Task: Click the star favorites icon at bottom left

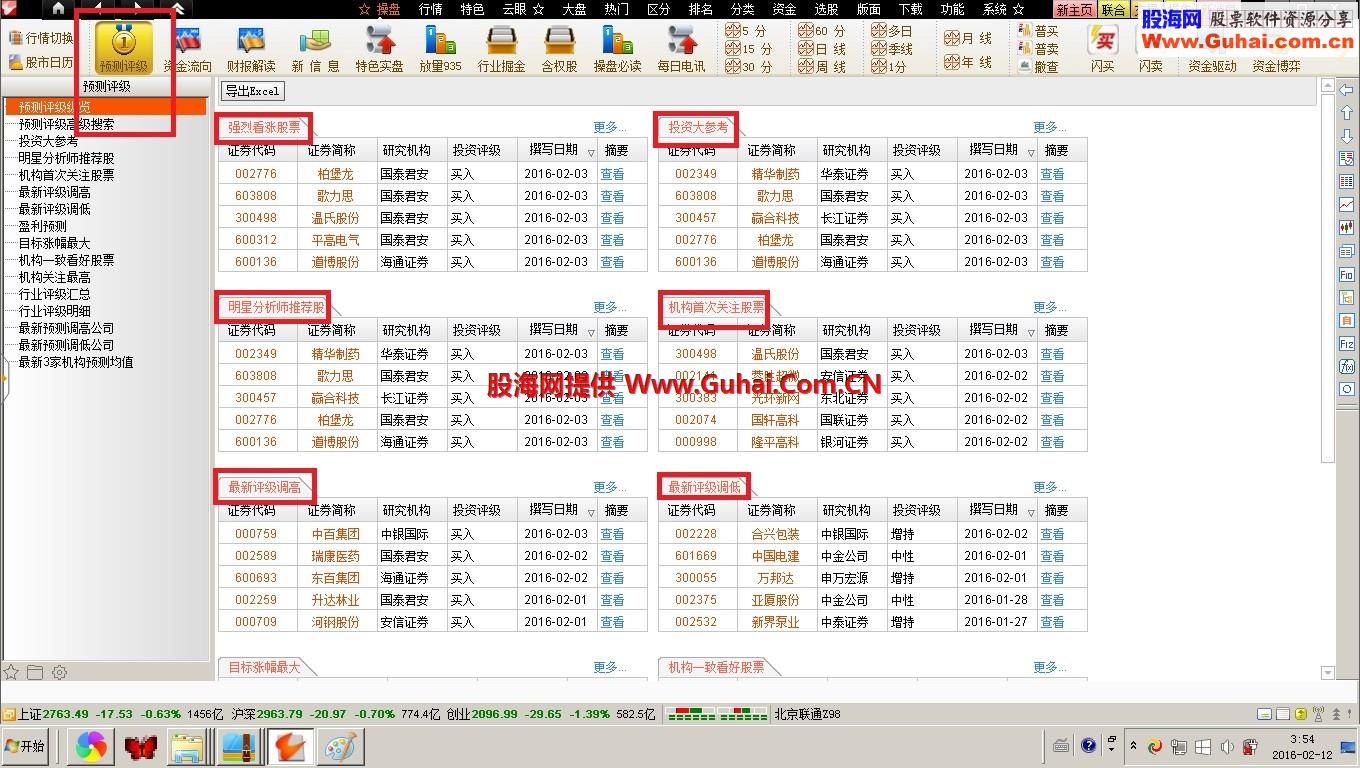Action: pyautogui.click(x=11, y=672)
